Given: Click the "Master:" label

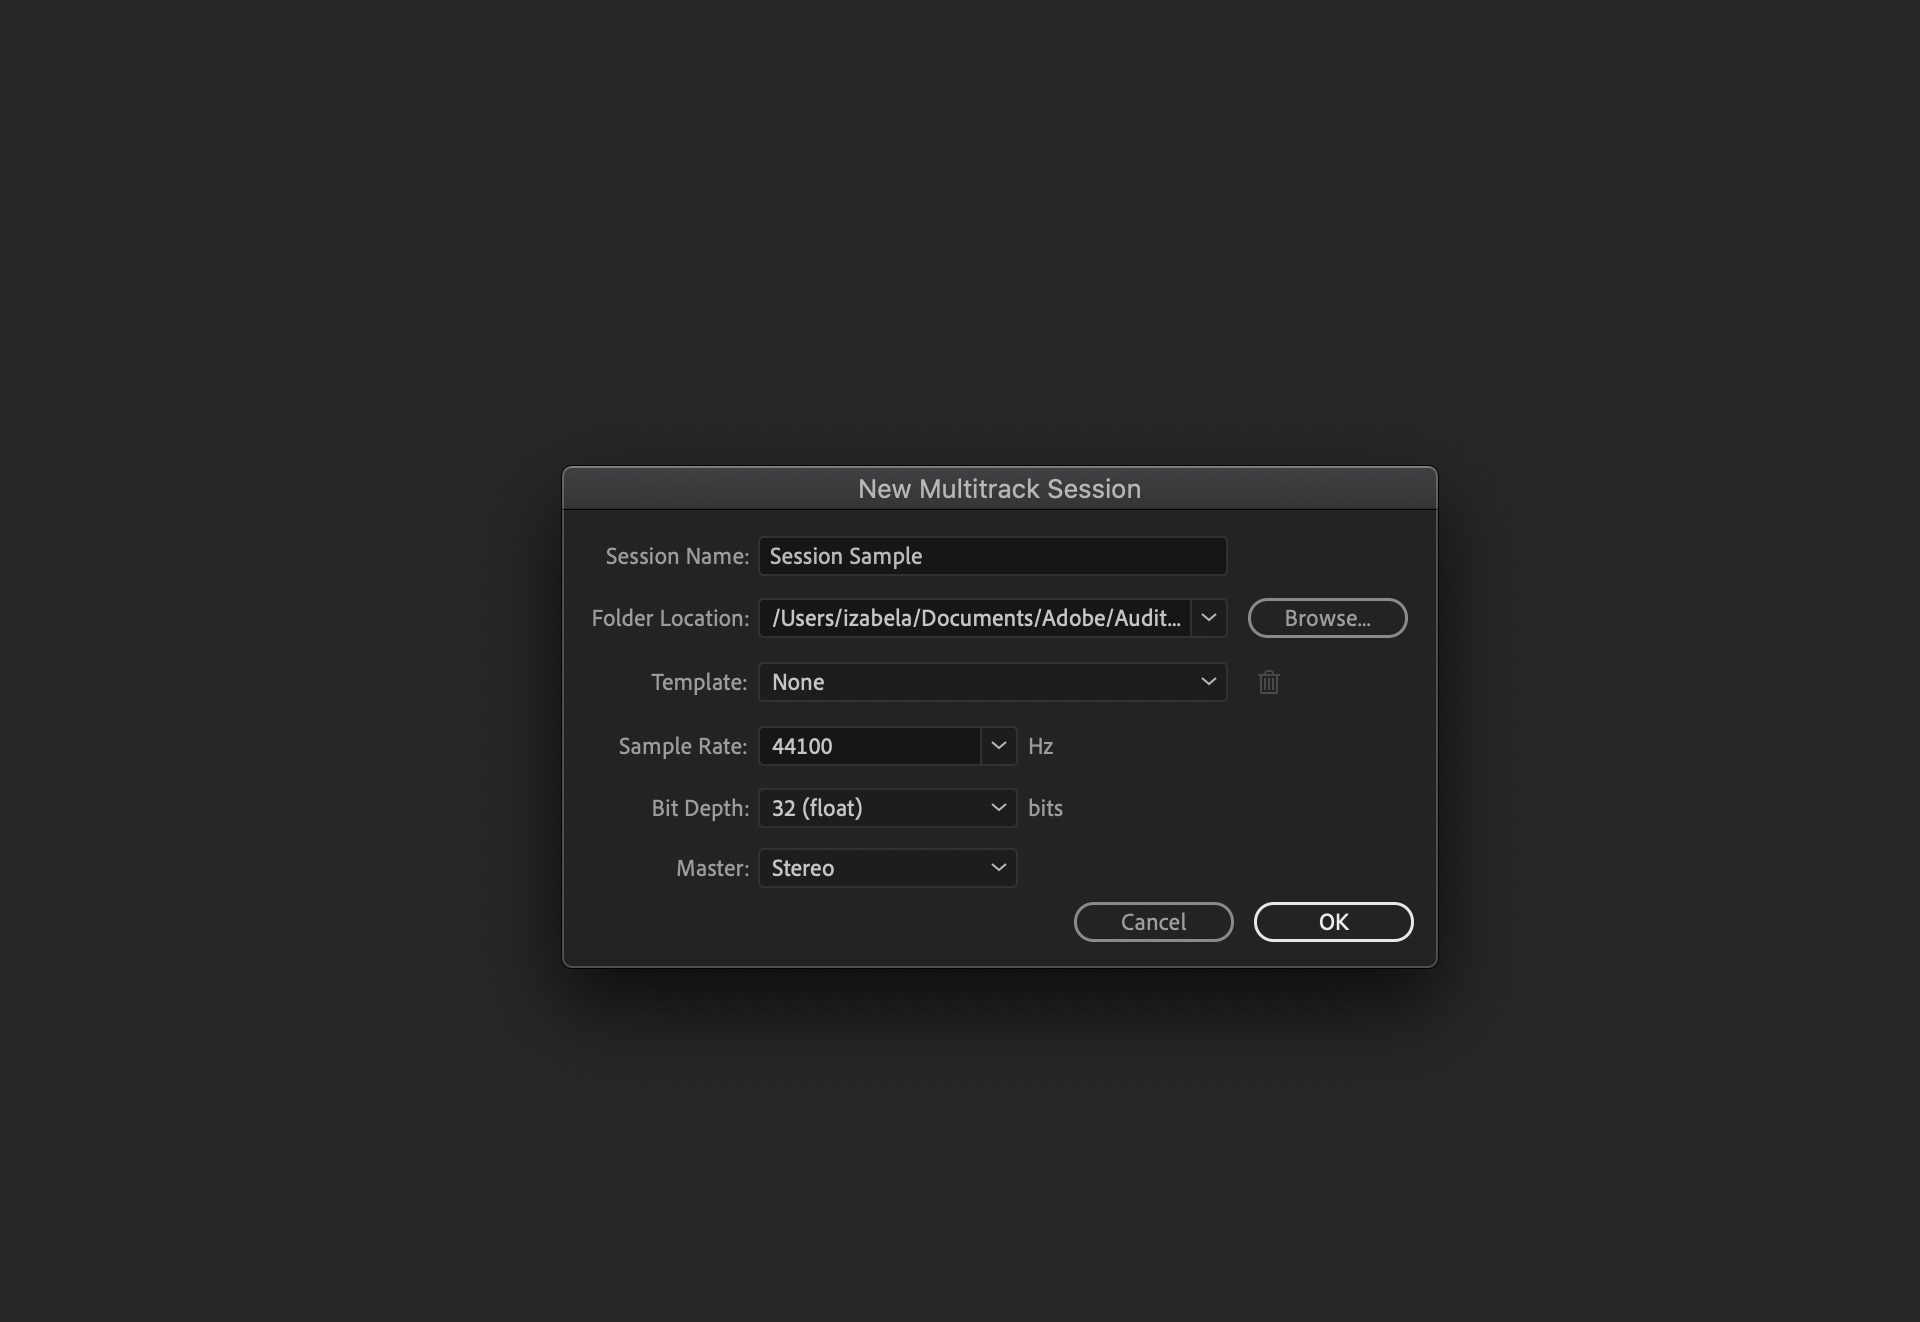Looking at the screenshot, I should tap(712, 869).
